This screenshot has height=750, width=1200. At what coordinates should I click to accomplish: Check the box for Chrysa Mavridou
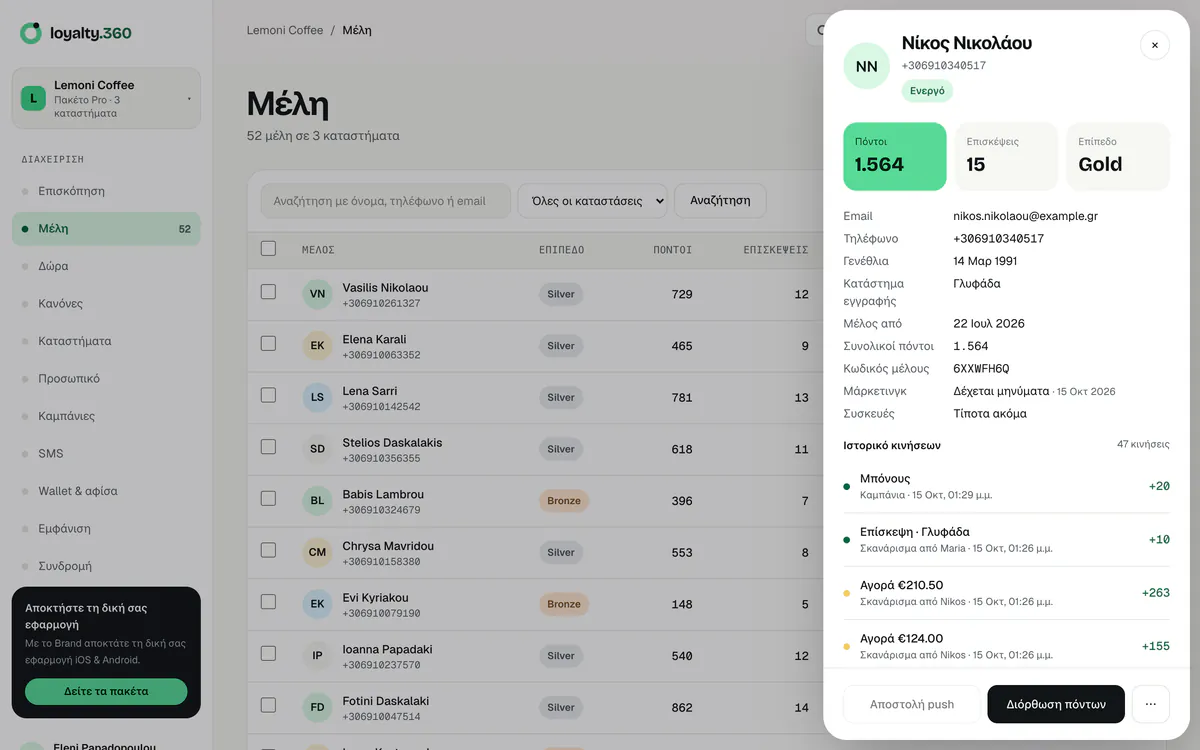(268, 550)
